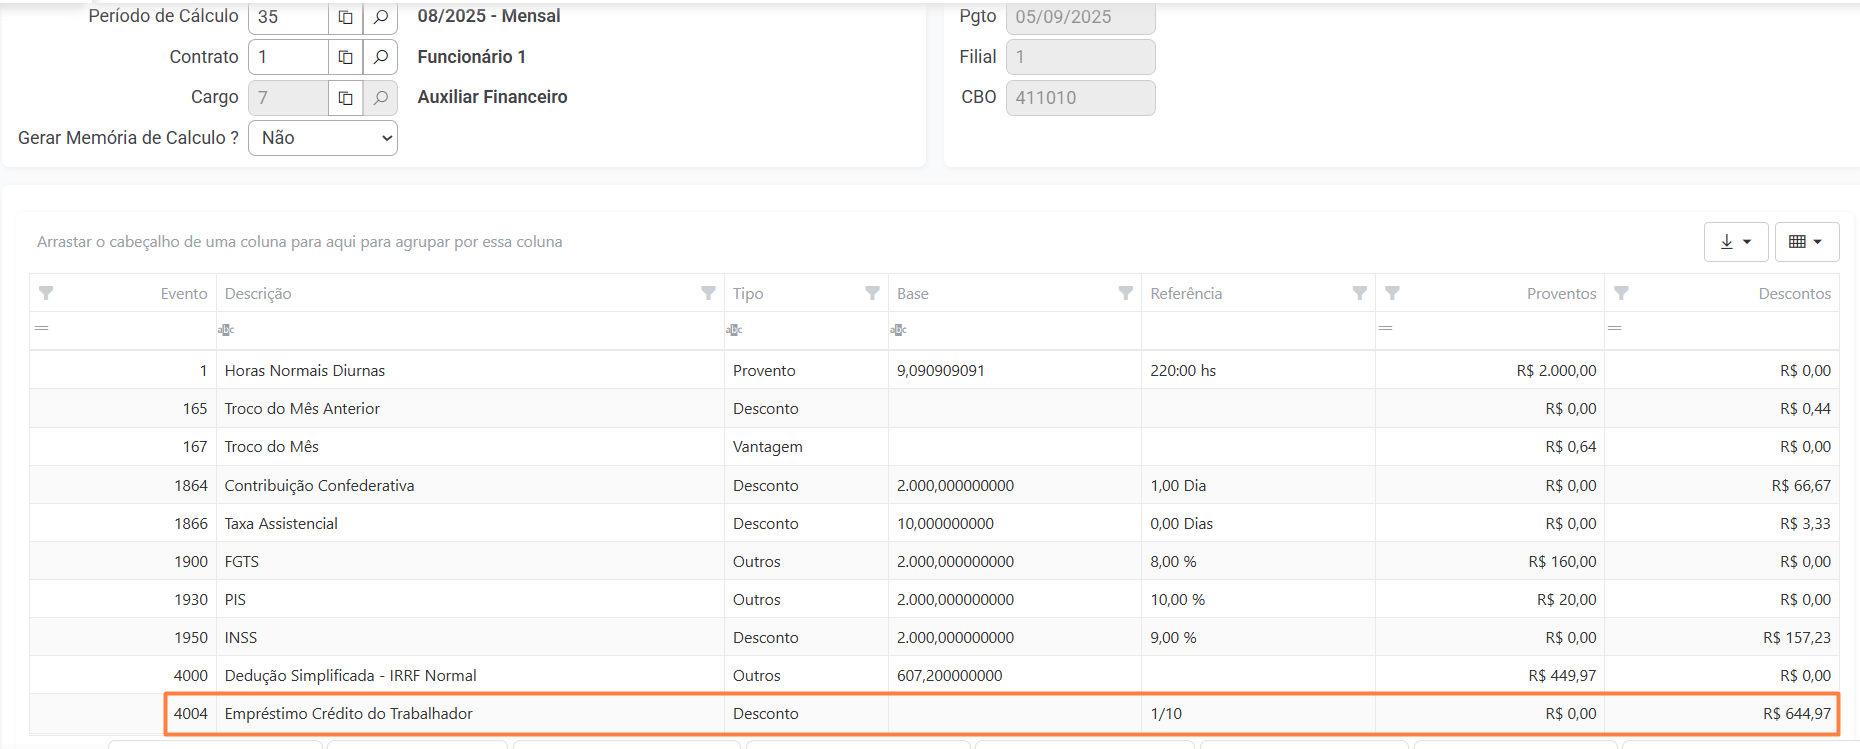Click the R$ 644,97 desconto value
The image size is (1860, 749).
(x=1797, y=713)
